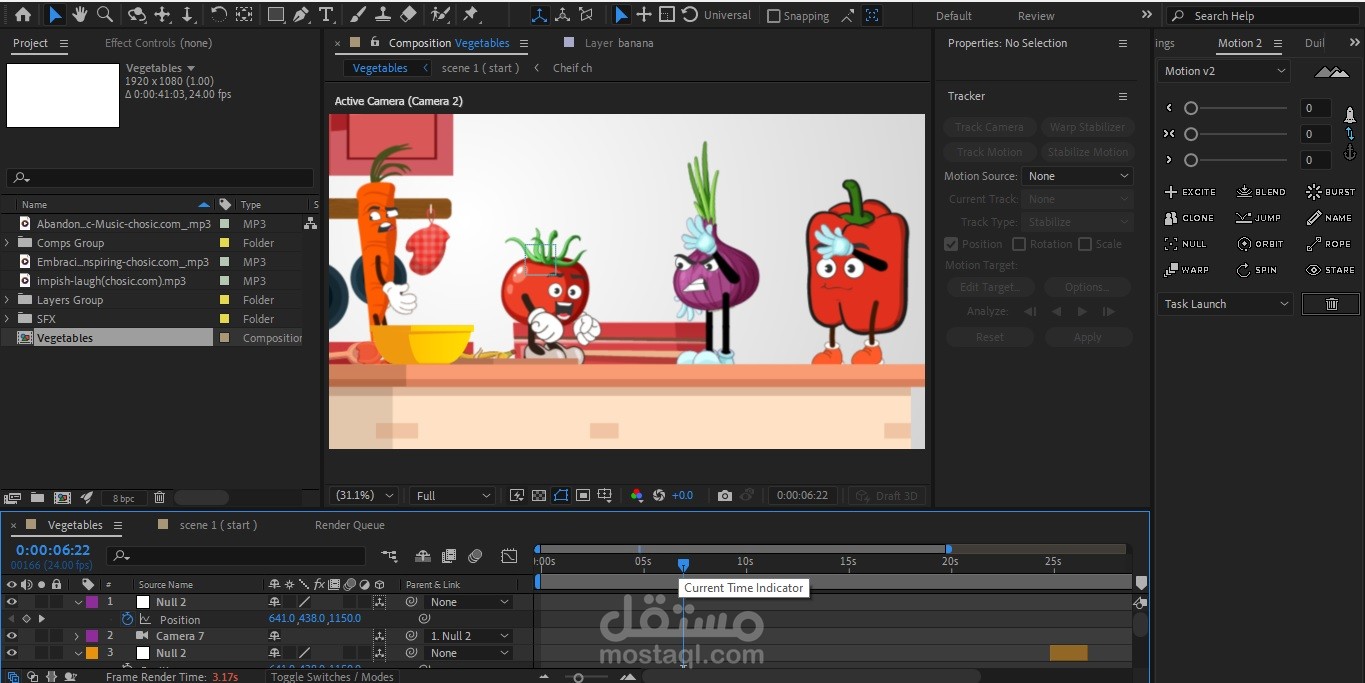Click Toggle Switches / Modes button
Screen dimensions: 1365x683
(x=332, y=677)
